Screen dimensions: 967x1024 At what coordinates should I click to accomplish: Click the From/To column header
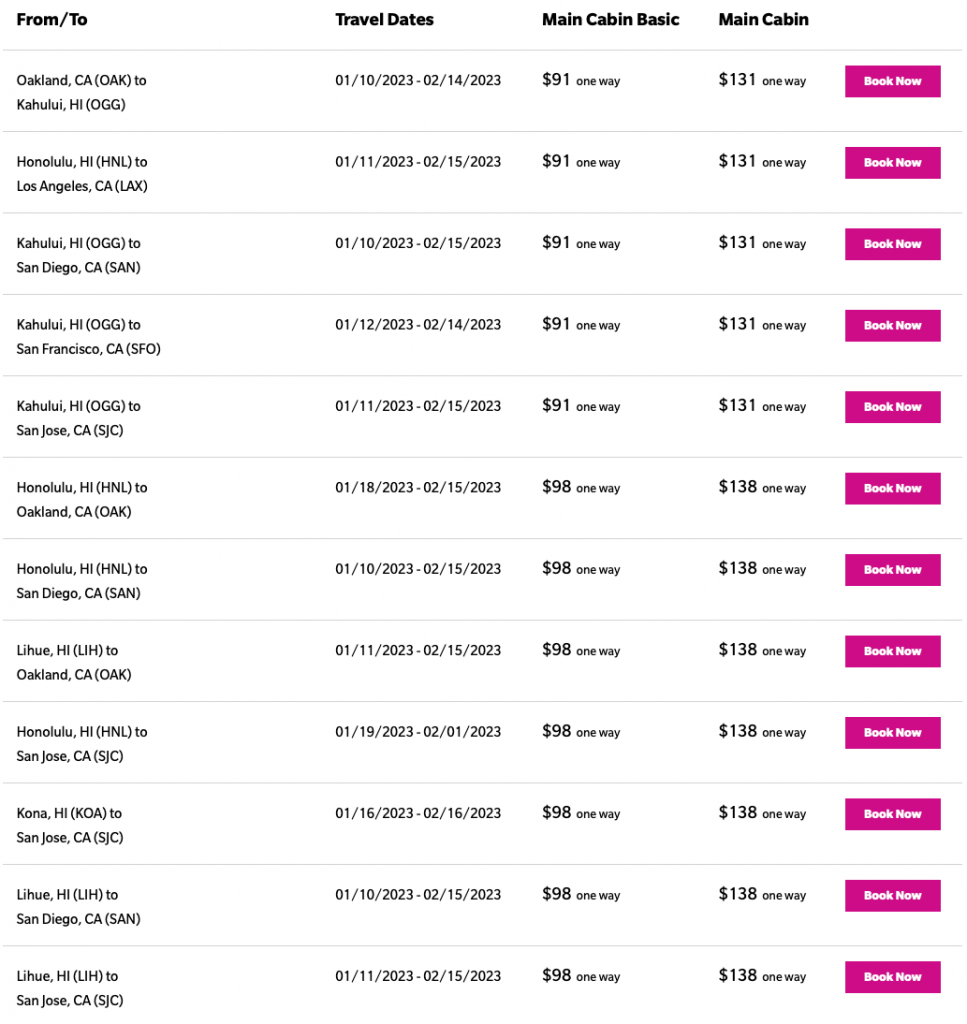coord(52,19)
